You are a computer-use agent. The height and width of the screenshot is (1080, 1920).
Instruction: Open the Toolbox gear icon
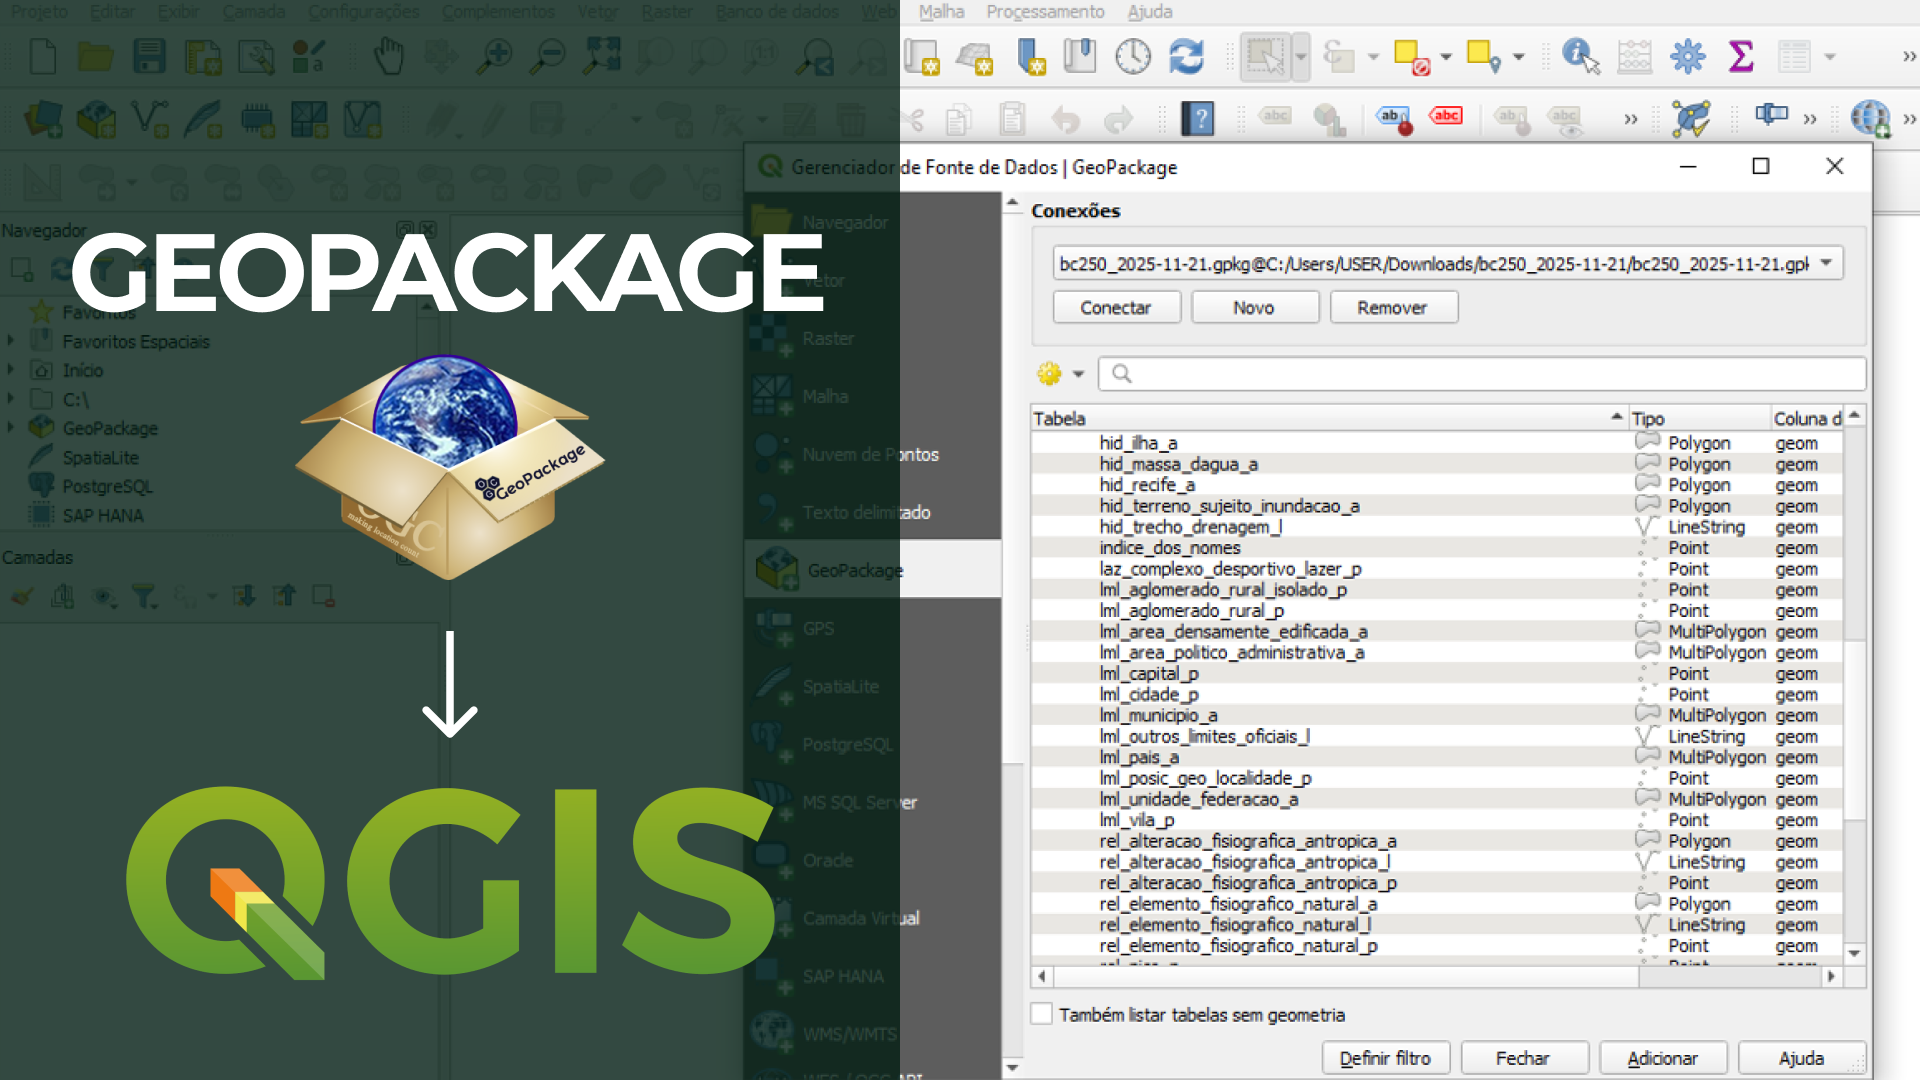coord(1687,57)
